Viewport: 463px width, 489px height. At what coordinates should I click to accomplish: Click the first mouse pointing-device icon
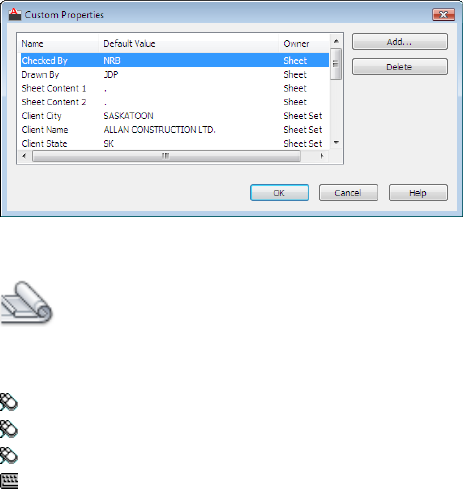(9, 402)
